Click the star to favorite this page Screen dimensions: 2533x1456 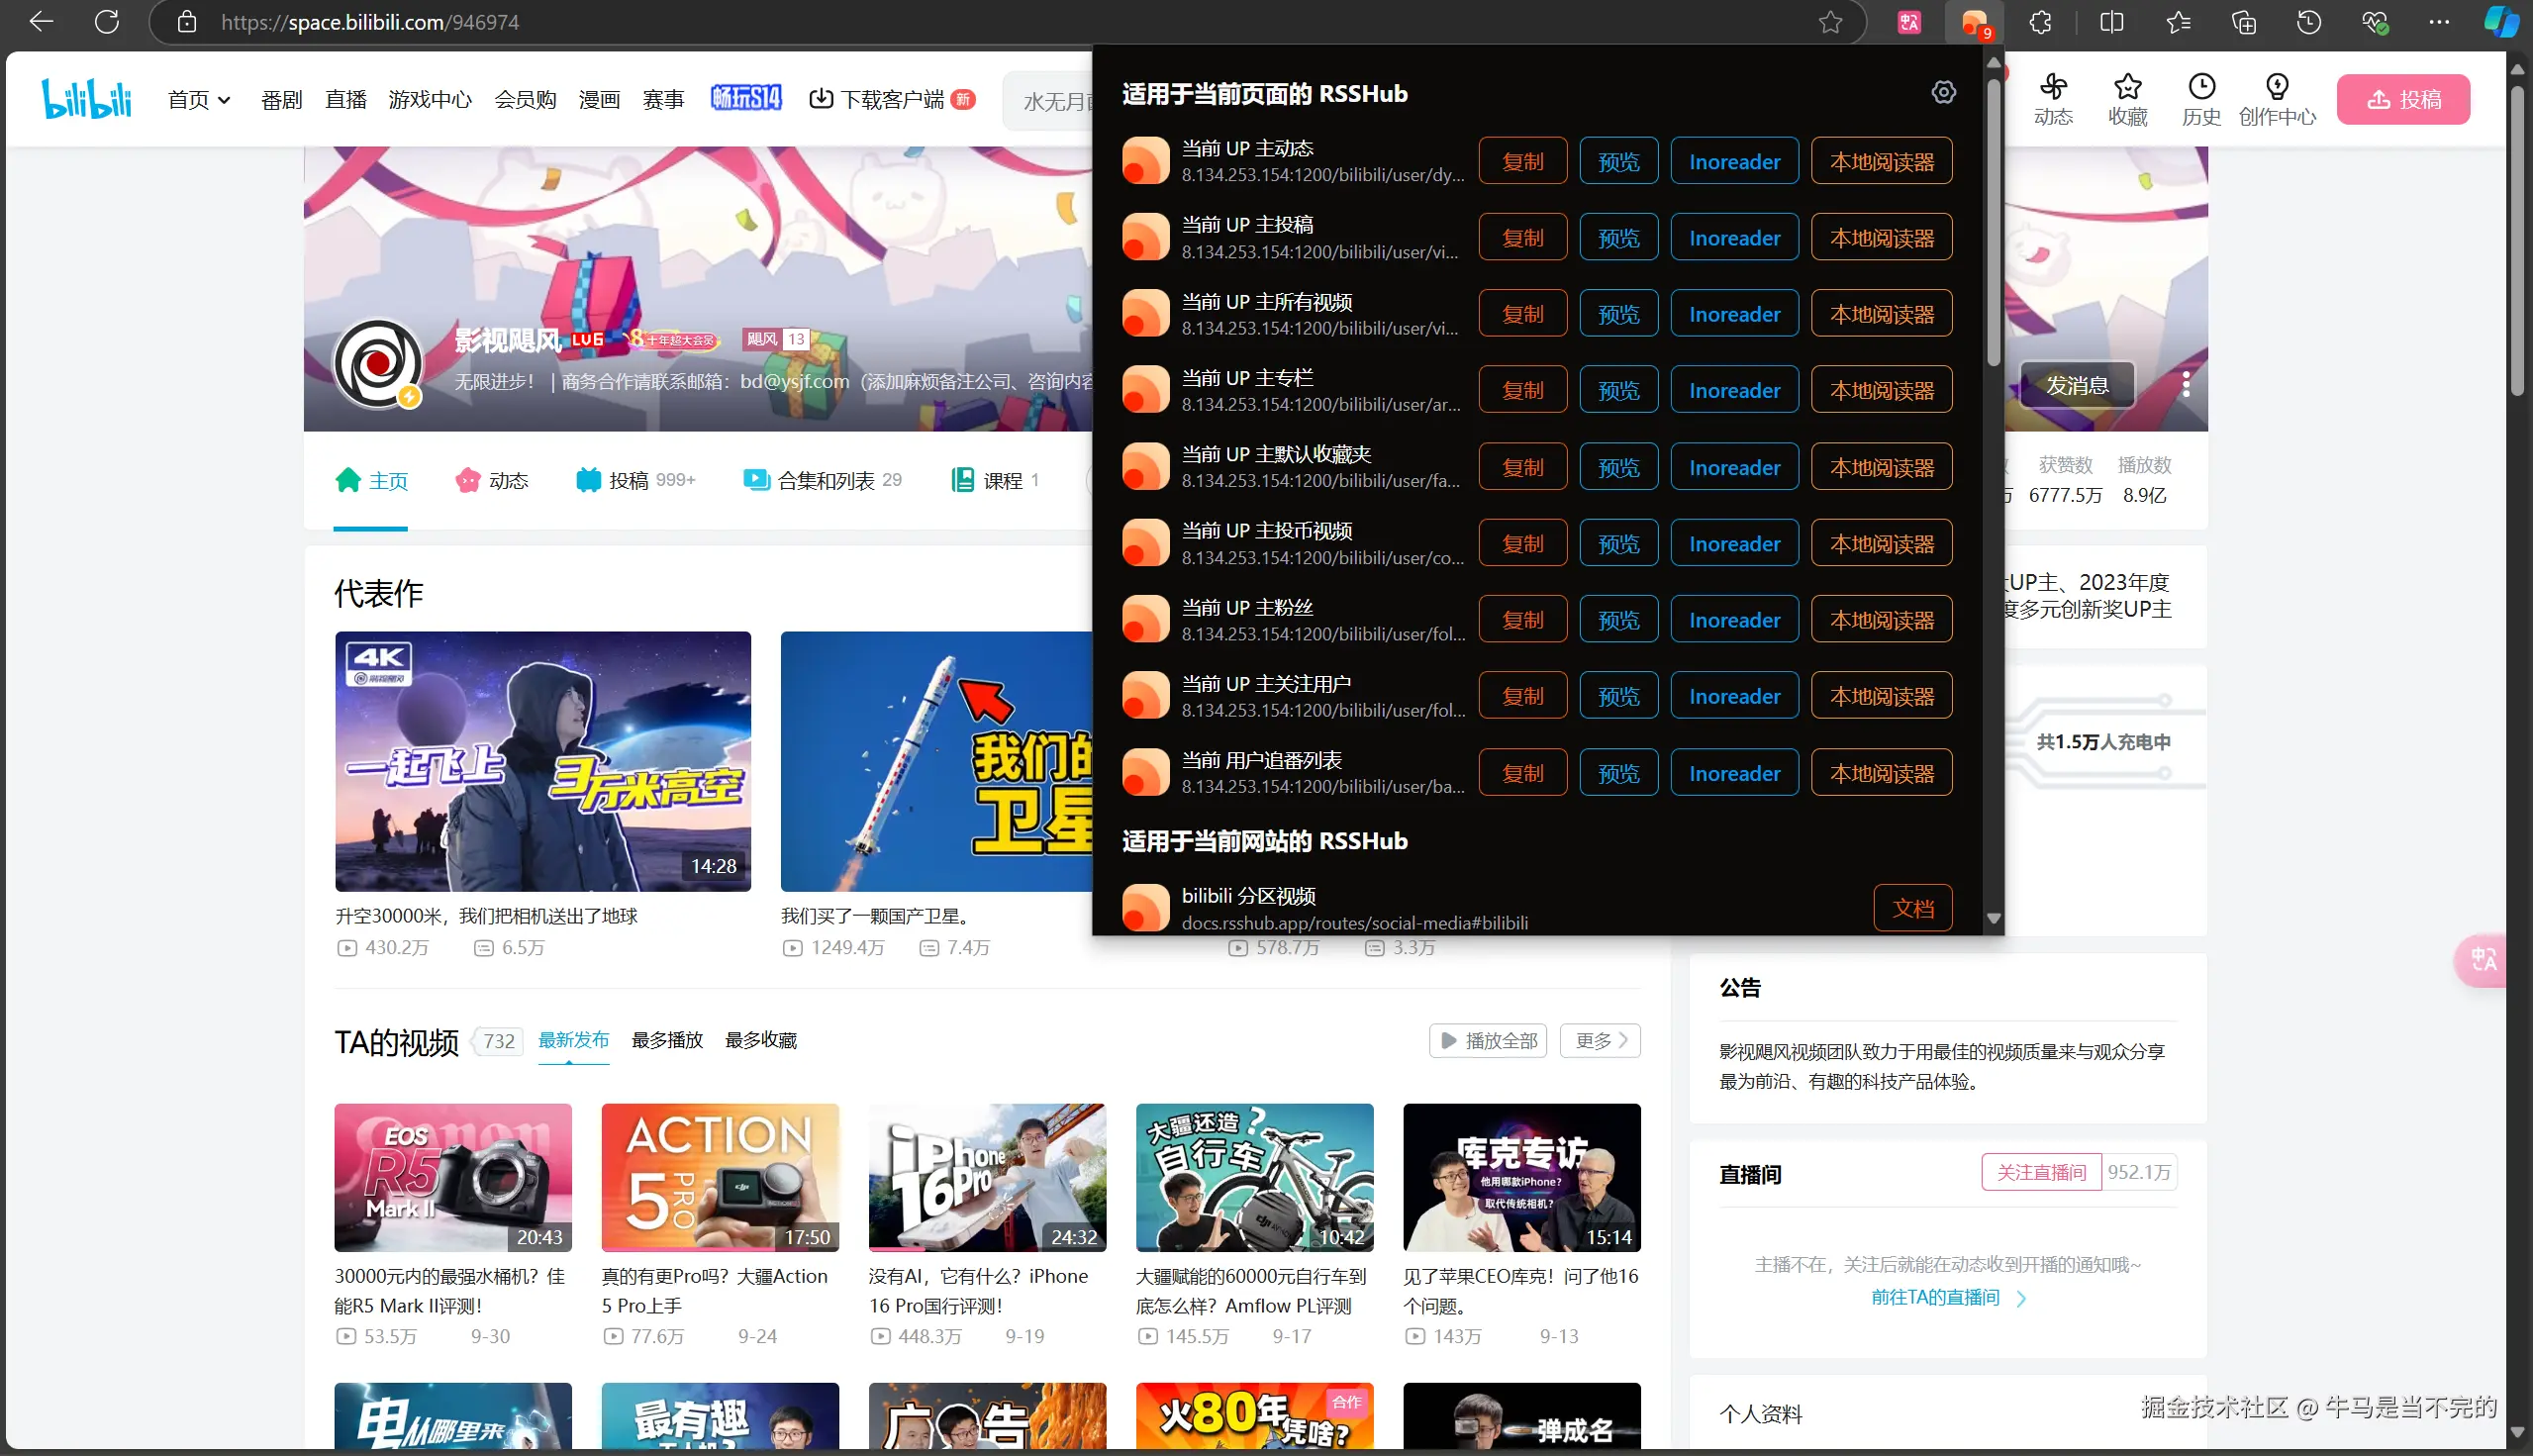pyautogui.click(x=1830, y=22)
